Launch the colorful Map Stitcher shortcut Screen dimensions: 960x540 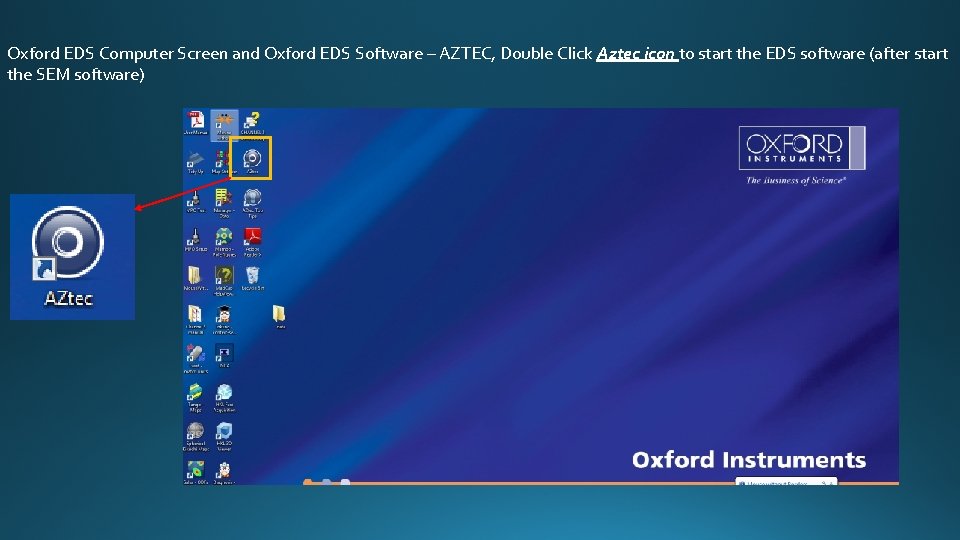(222, 162)
